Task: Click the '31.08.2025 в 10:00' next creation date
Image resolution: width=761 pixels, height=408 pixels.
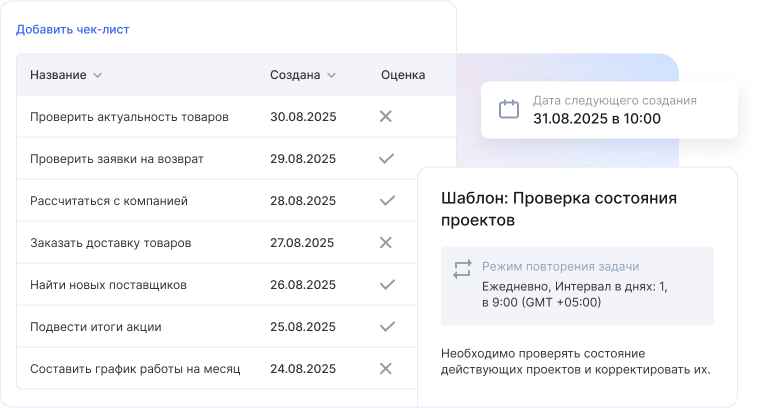Action: (x=597, y=119)
